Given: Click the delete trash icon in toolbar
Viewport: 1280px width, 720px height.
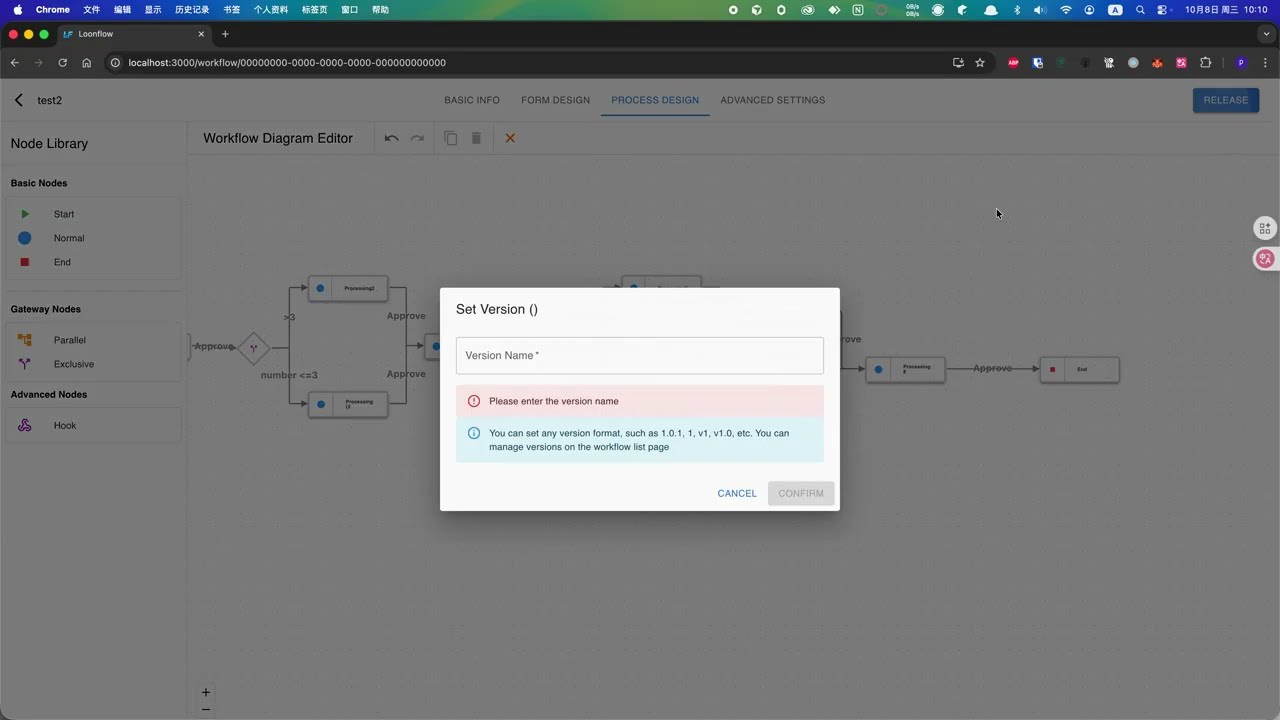Looking at the screenshot, I should [476, 138].
